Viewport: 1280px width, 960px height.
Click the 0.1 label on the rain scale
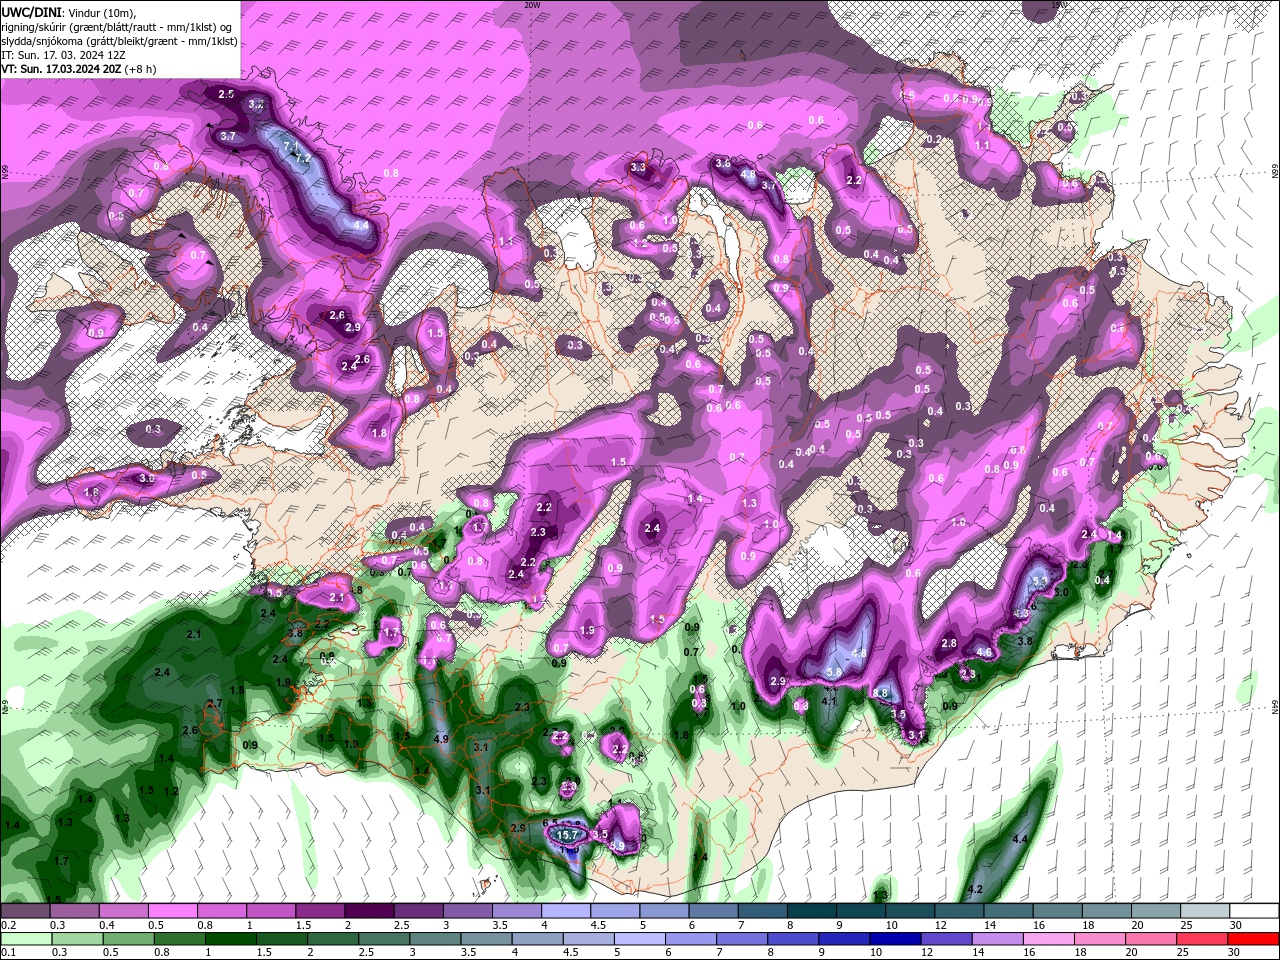tap(8, 952)
